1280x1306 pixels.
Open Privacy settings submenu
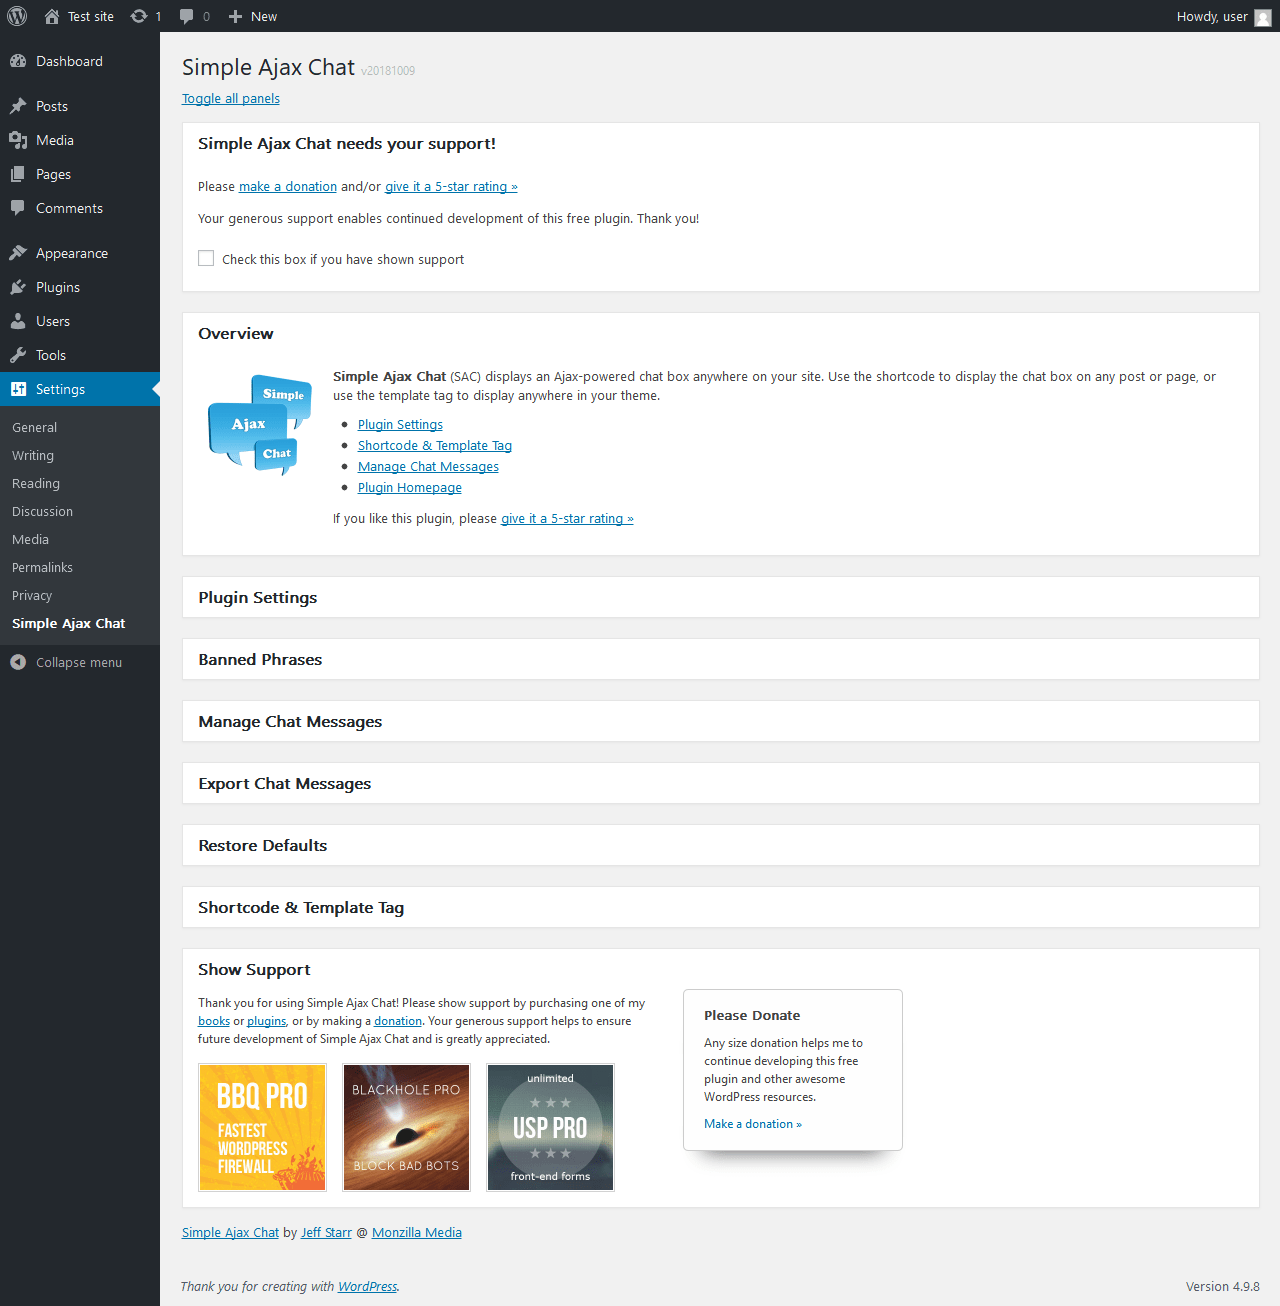(x=32, y=595)
